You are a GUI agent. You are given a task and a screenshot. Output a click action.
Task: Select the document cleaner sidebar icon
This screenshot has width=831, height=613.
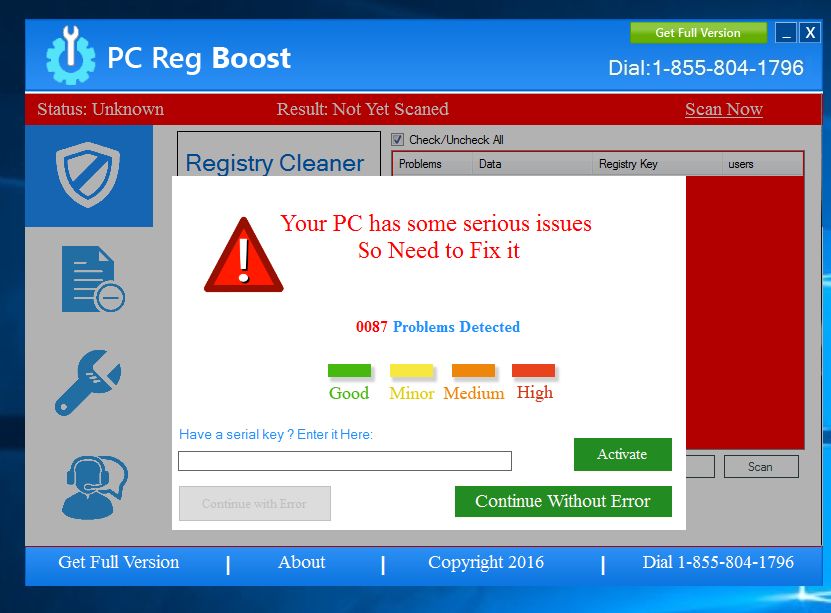click(93, 279)
